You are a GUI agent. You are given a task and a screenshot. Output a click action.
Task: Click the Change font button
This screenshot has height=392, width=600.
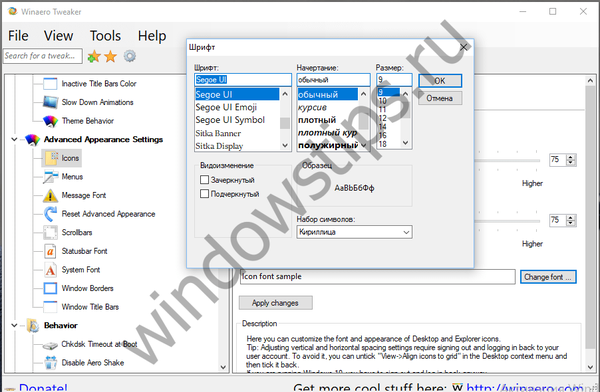pos(548,277)
